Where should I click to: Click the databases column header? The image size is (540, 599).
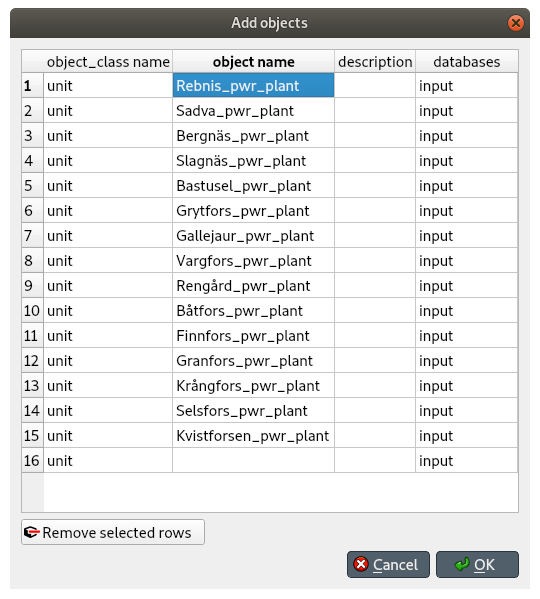click(x=467, y=62)
